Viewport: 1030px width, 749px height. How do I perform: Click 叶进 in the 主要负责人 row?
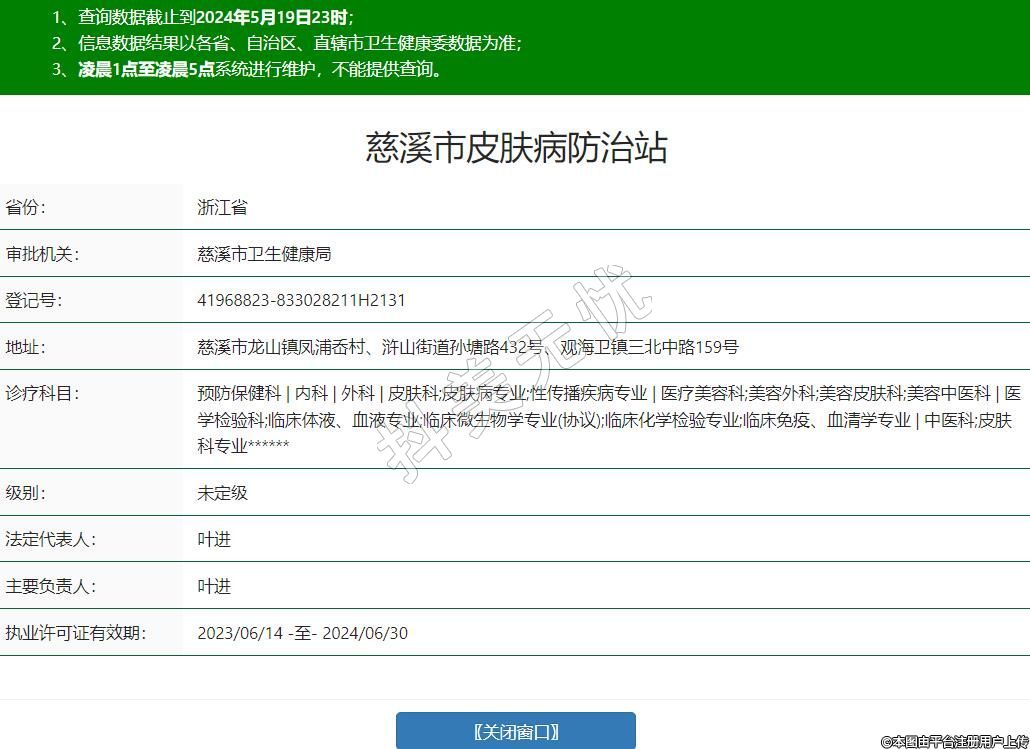click(x=214, y=586)
